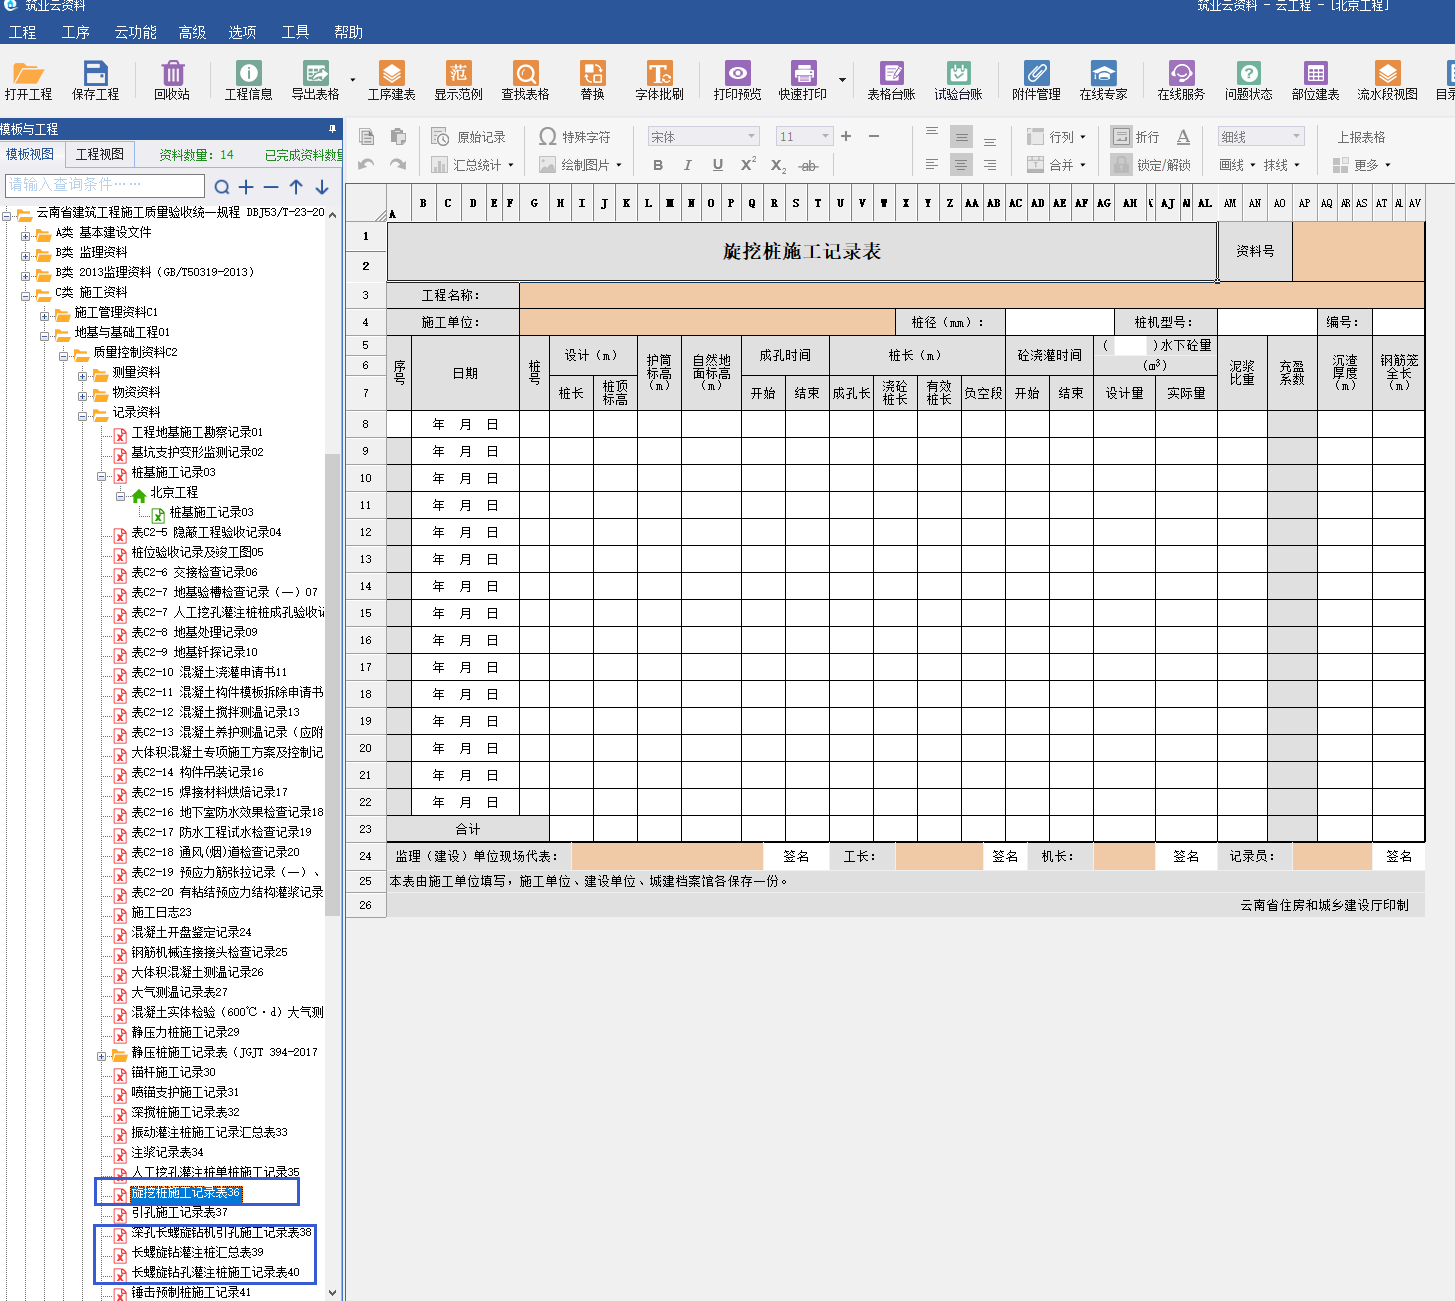
Task: Click the 保存工程 save icon
Action: 95,80
